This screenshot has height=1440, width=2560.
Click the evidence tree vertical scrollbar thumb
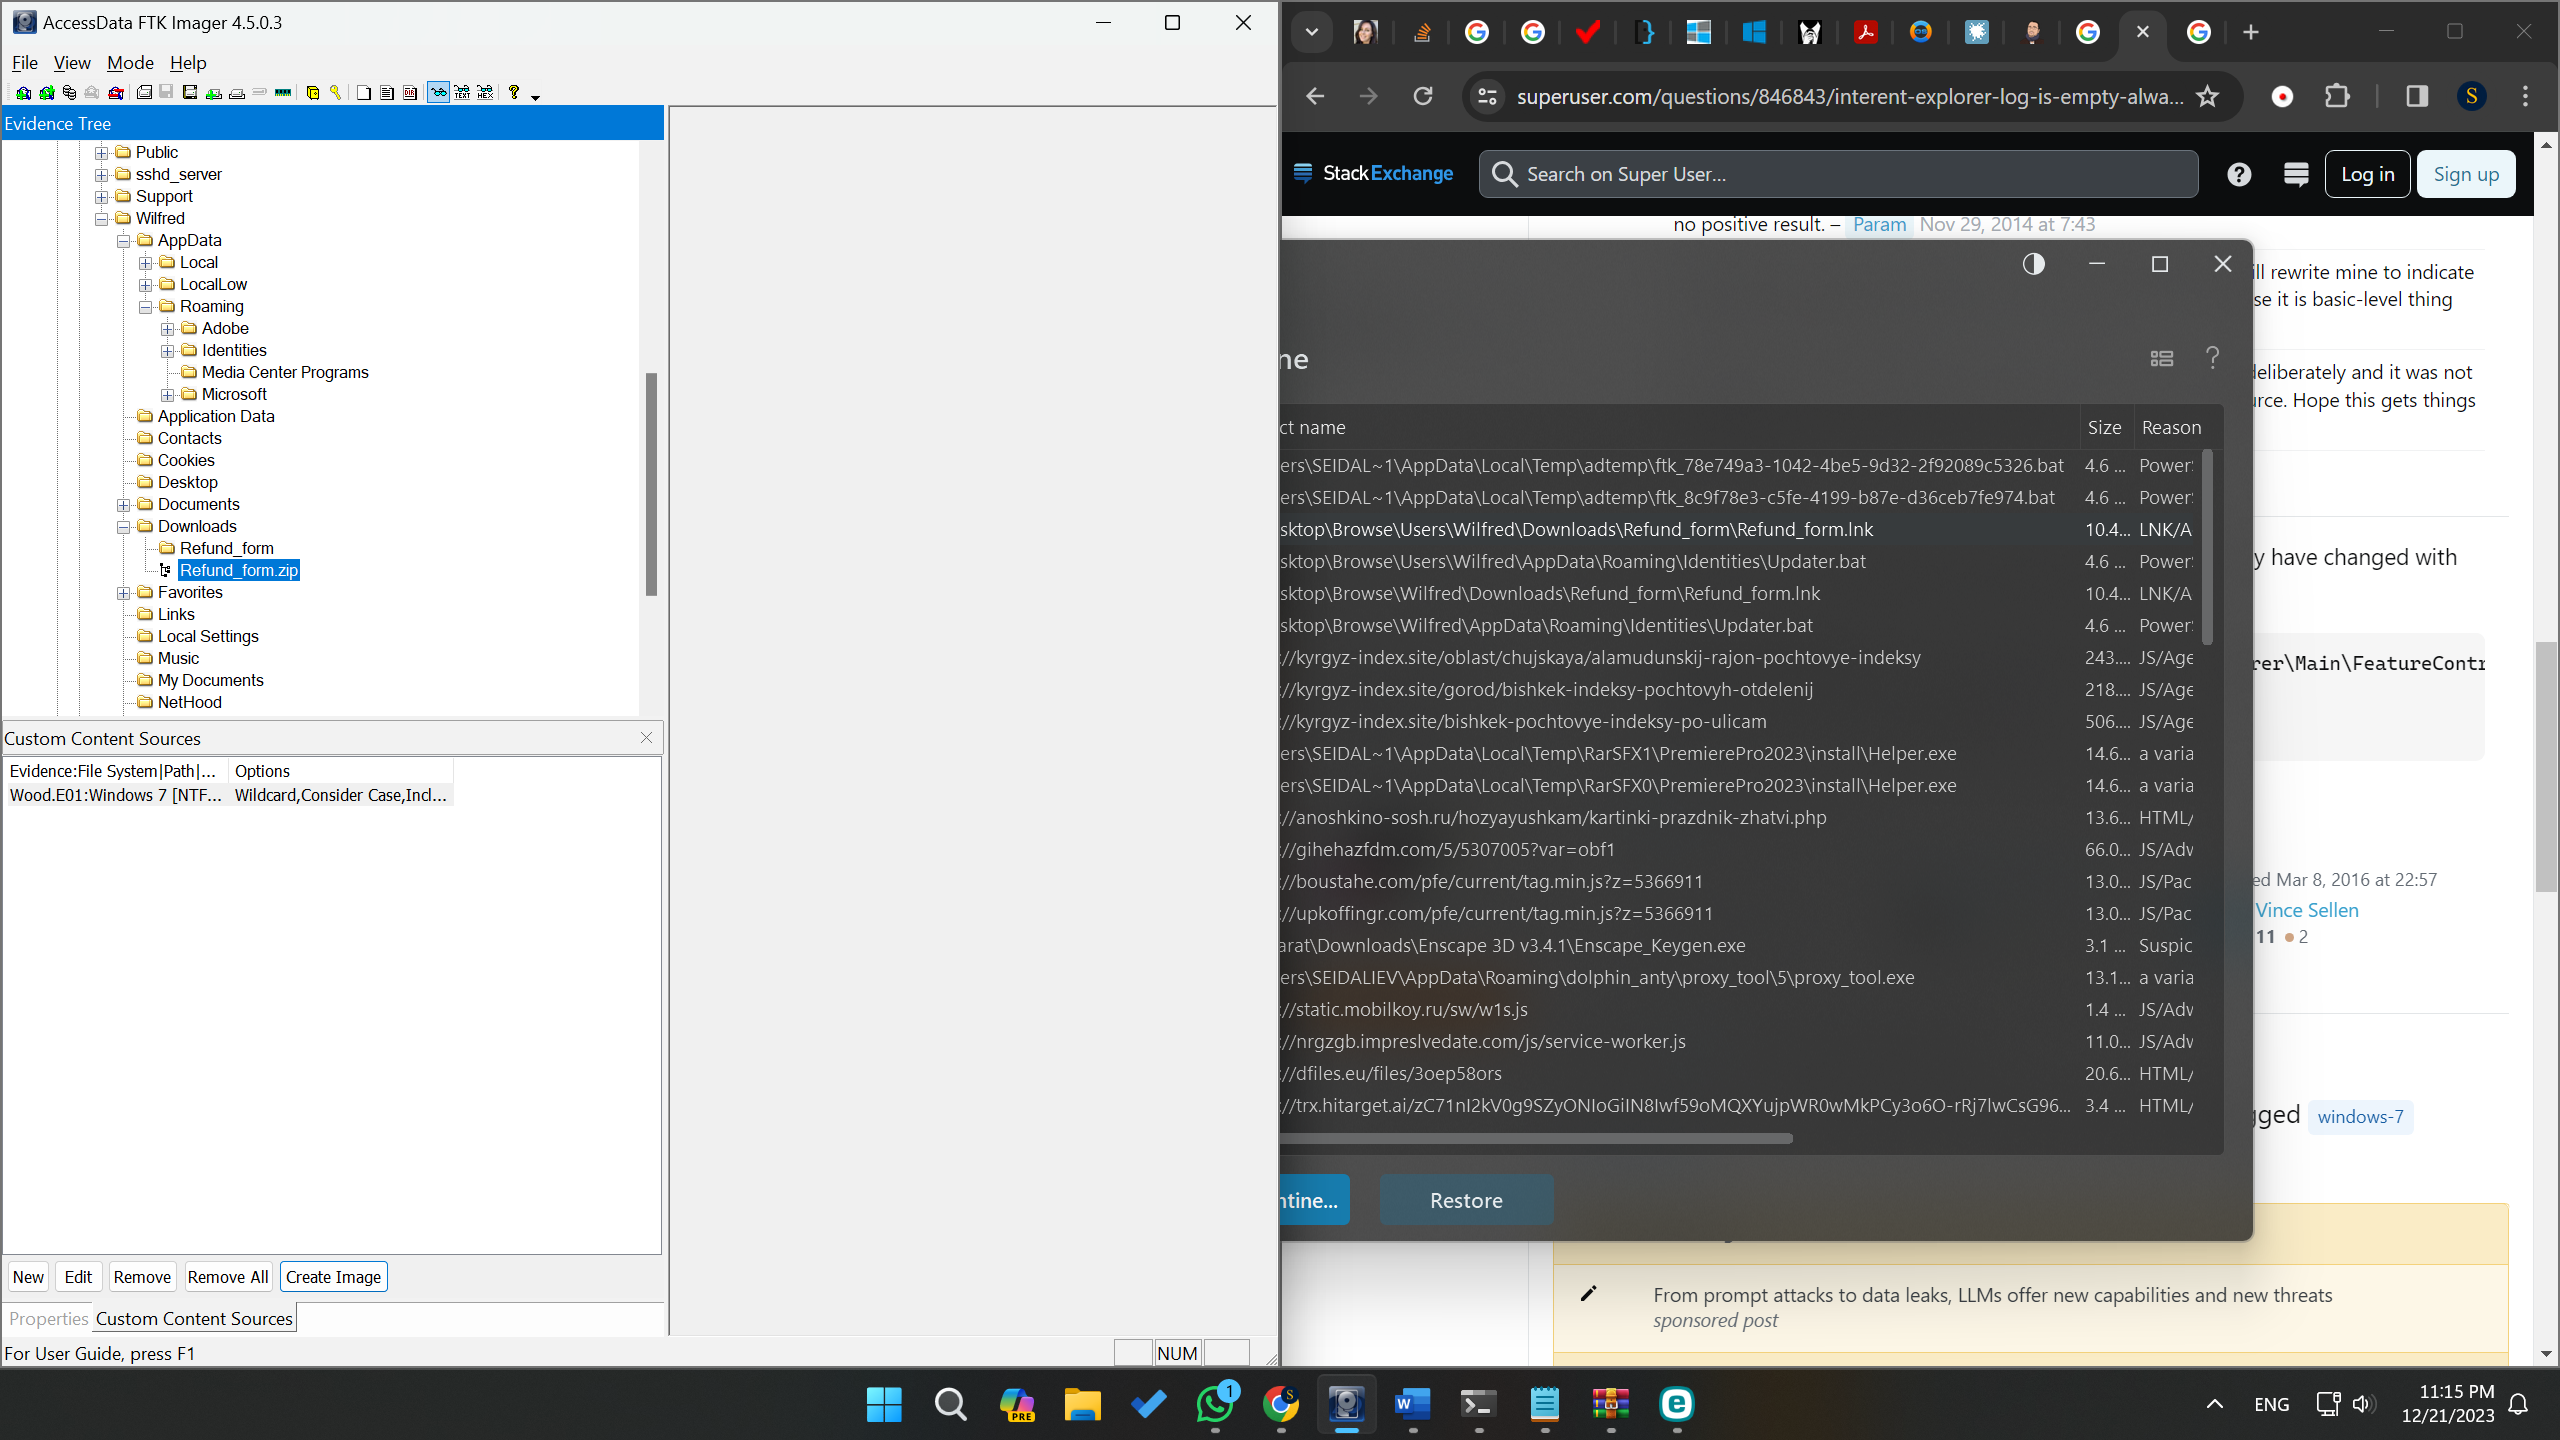[651, 484]
